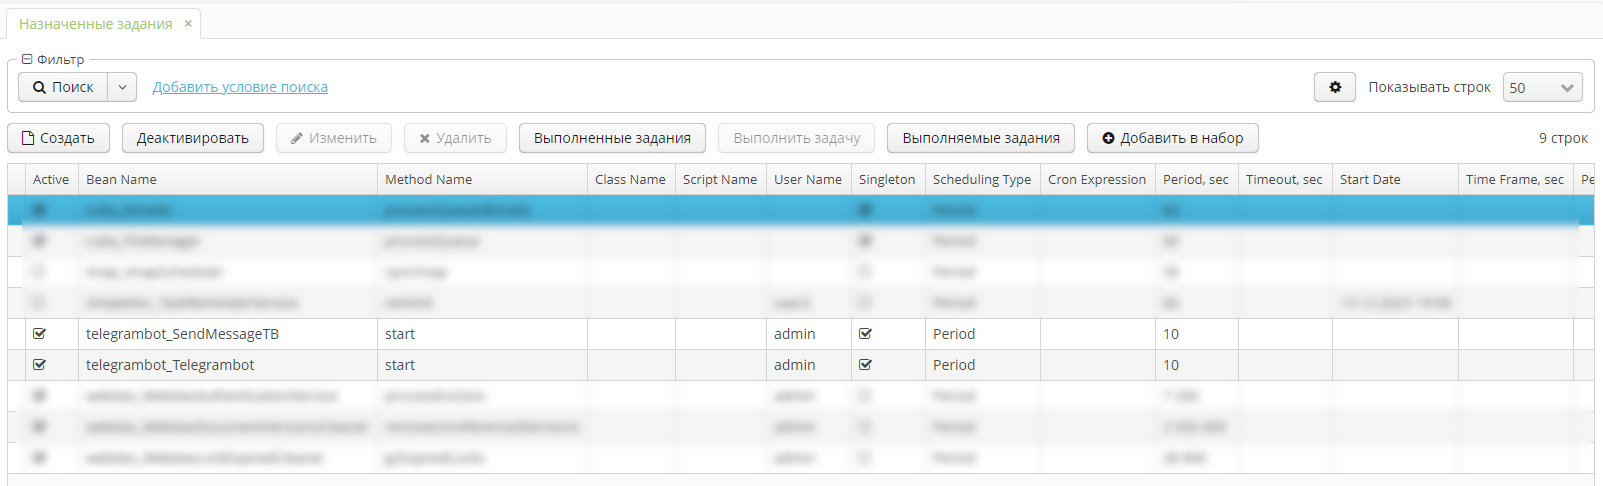Open the Показывать строк rows dropdown
This screenshot has height=486, width=1603.
point(1542,87)
